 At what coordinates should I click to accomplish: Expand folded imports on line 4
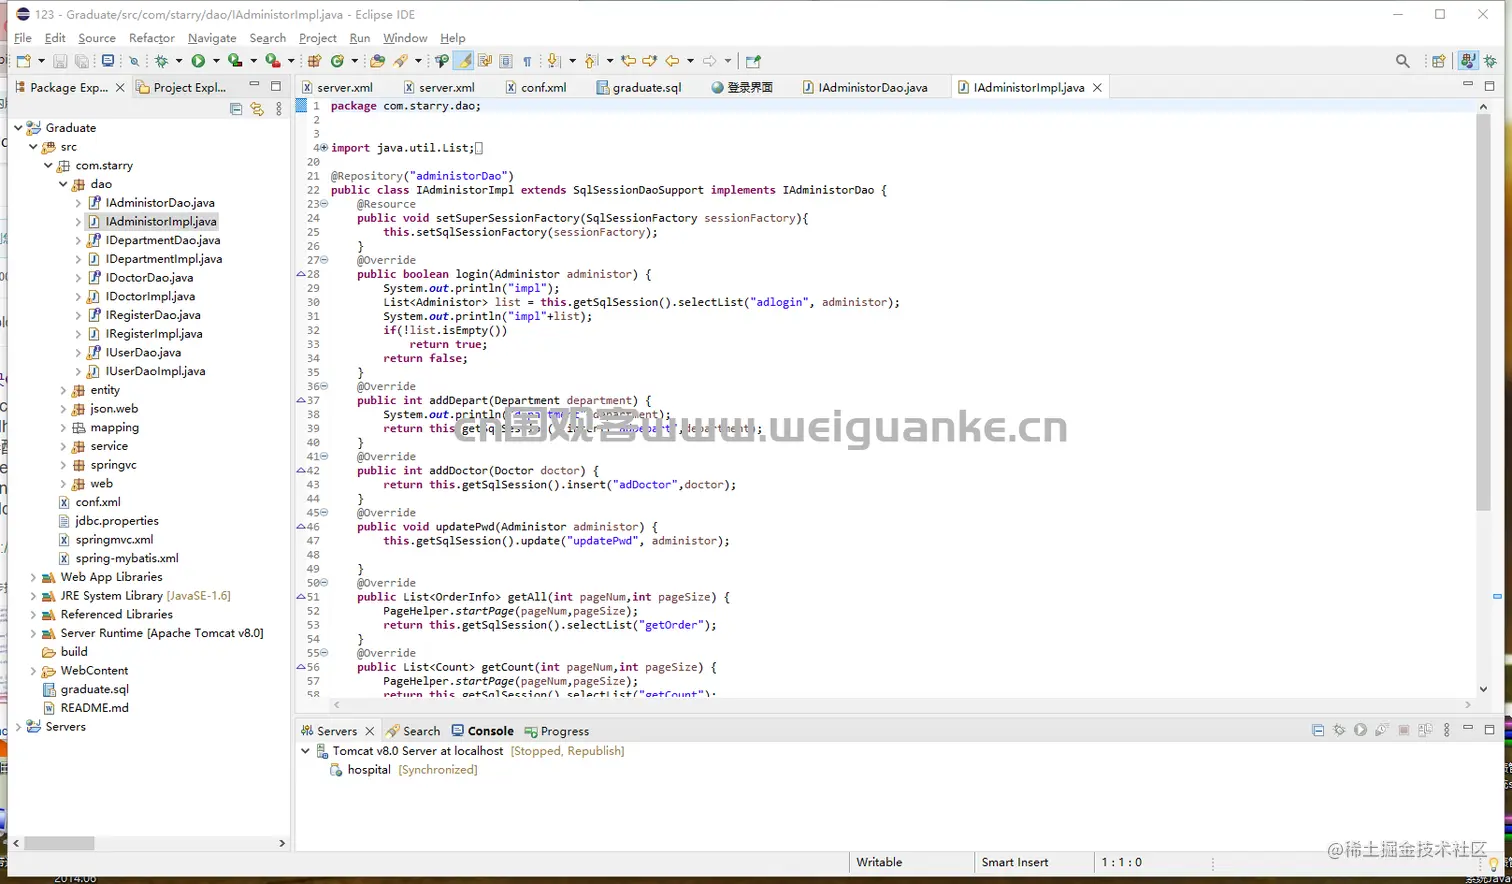(x=323, y=148)
